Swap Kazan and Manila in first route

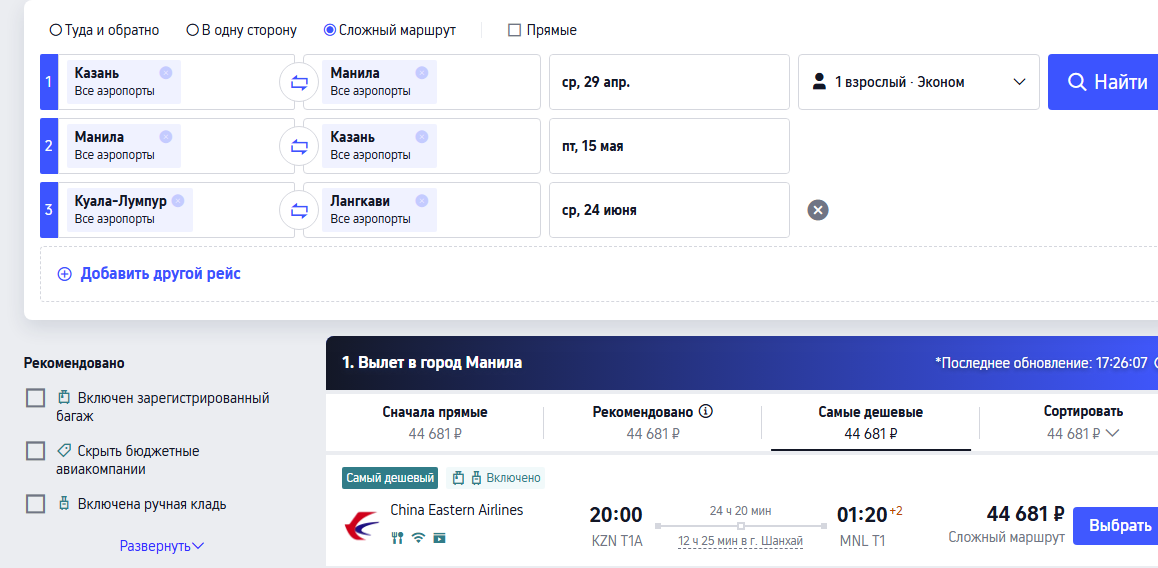click(x=299, y=83)
